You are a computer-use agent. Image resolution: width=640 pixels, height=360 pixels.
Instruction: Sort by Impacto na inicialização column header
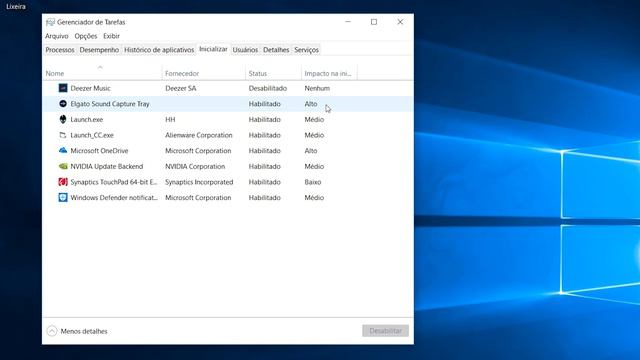(x=328, y=73)
